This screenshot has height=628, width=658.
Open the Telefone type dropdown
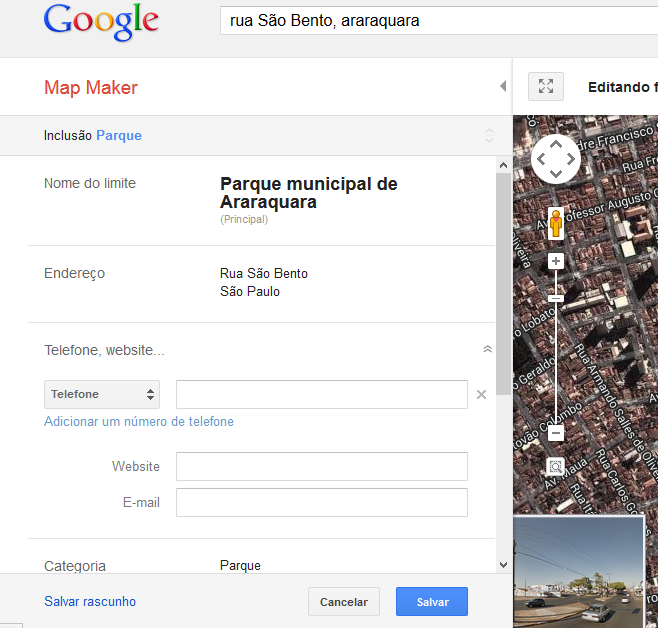[102, 394]
